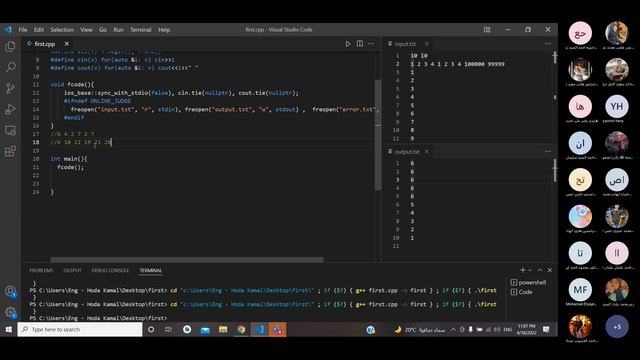Image resolution: width=640 pixels, height=360 pixels.
Task: Open Remote Explorer view
Action: [10, 131]
